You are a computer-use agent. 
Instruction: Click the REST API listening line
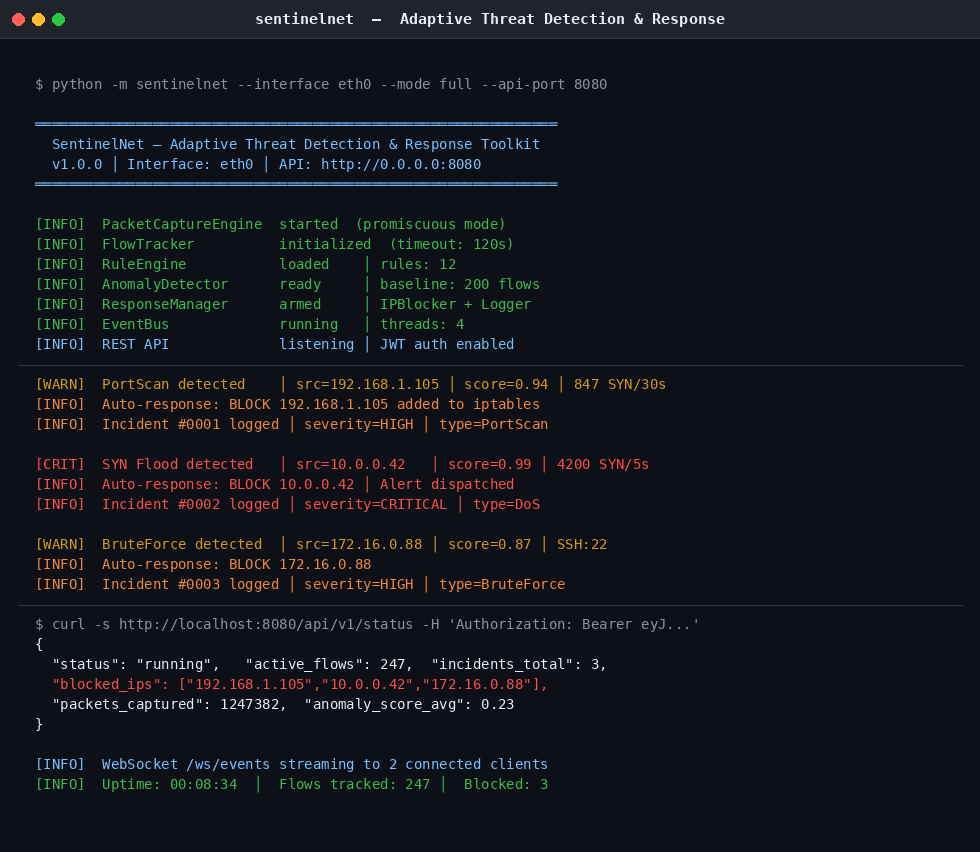tap(274, 344)
